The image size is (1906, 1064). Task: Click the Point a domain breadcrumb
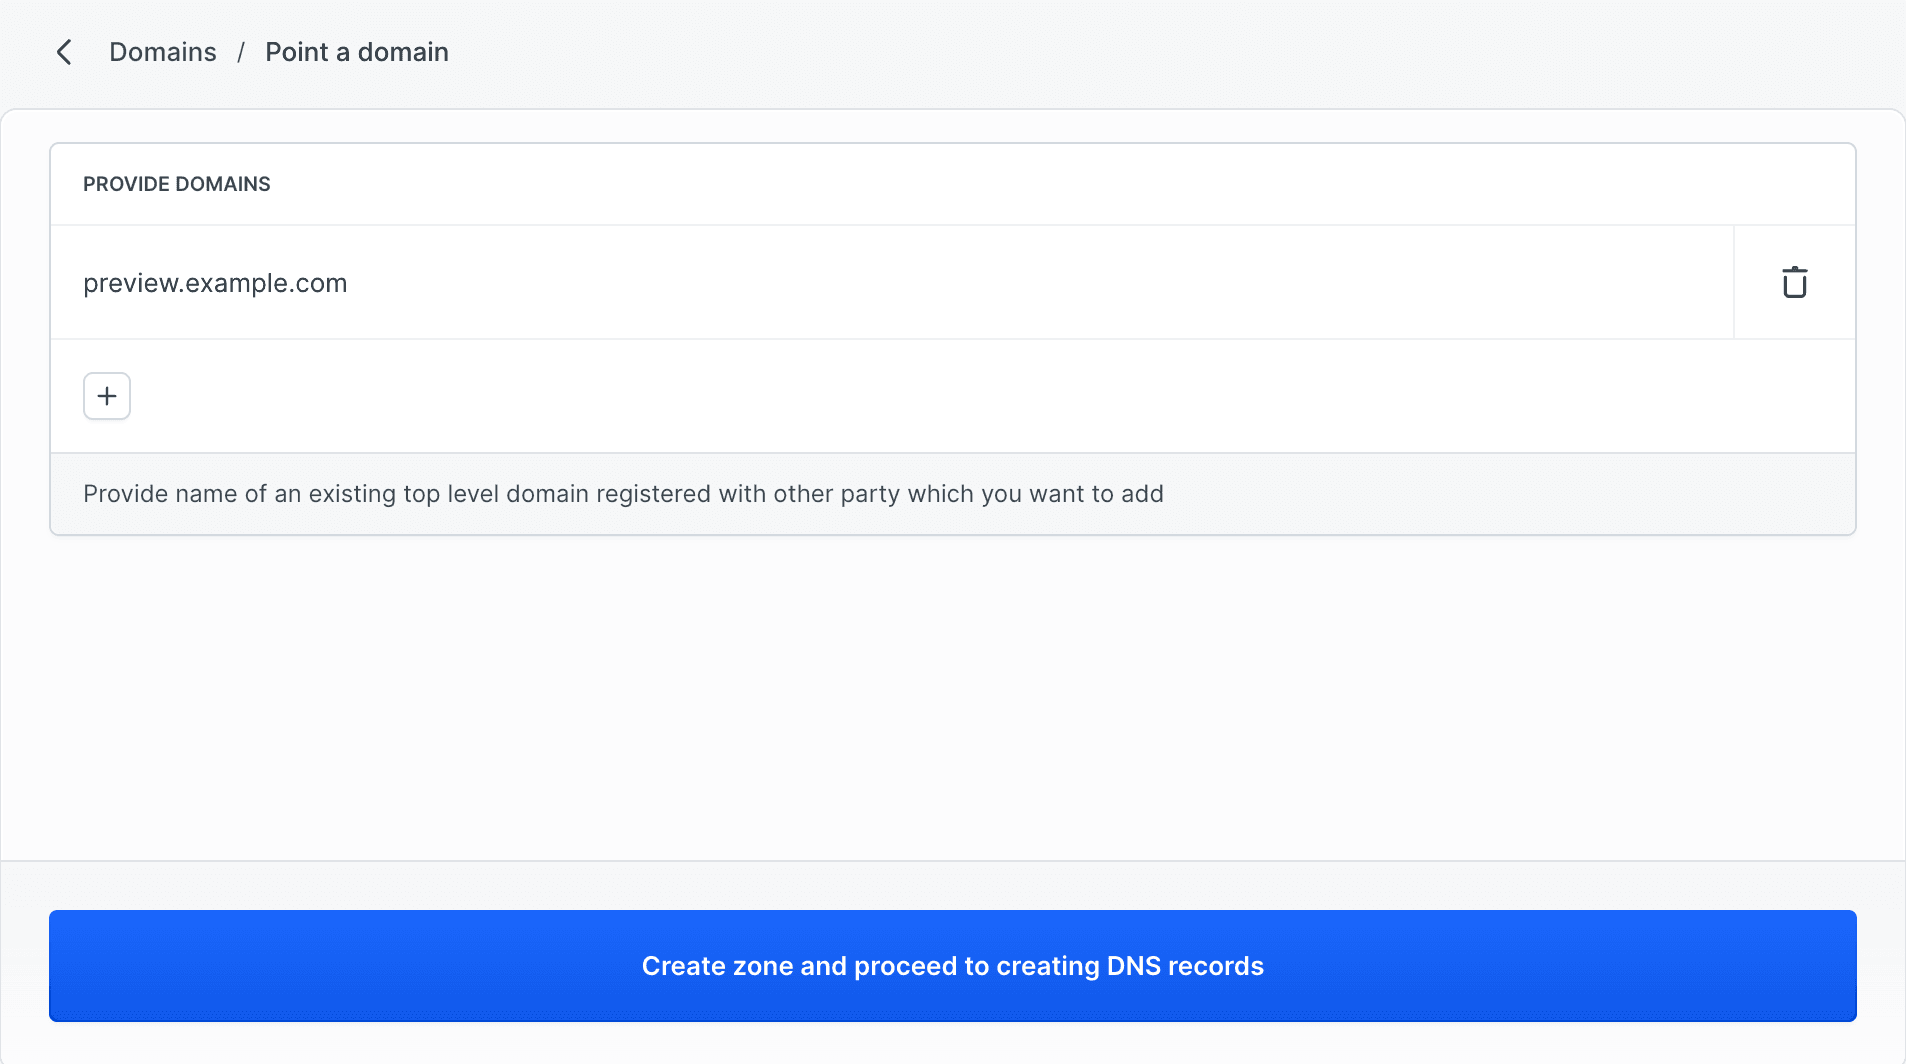(357, 52)
